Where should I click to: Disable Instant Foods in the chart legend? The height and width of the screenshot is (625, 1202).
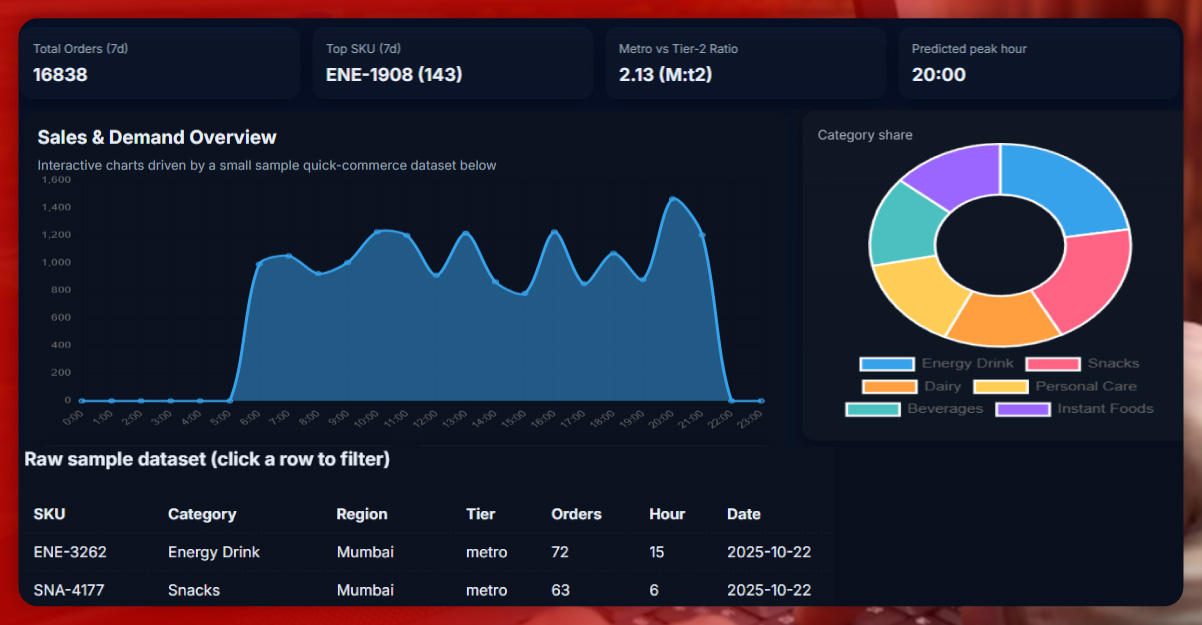coord(1023,409)
